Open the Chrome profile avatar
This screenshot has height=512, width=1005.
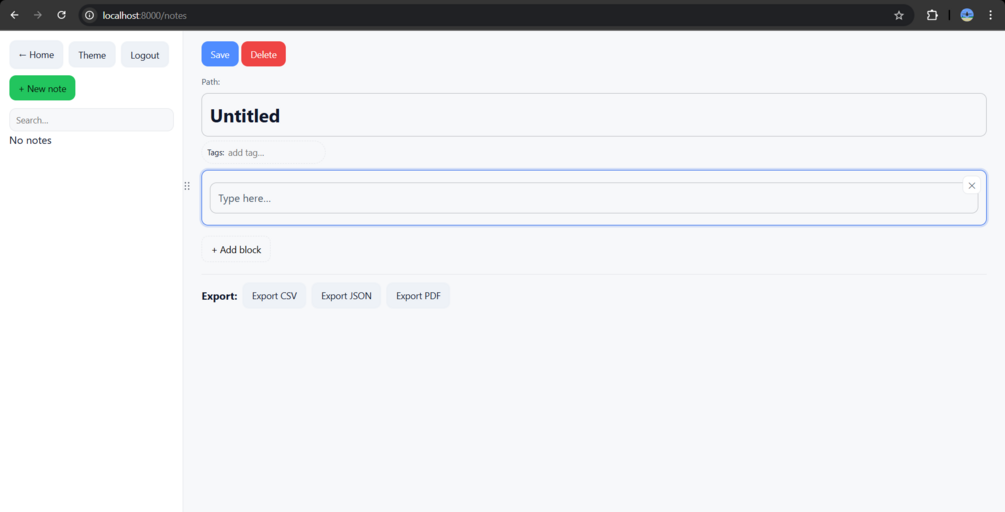[967, 15]
